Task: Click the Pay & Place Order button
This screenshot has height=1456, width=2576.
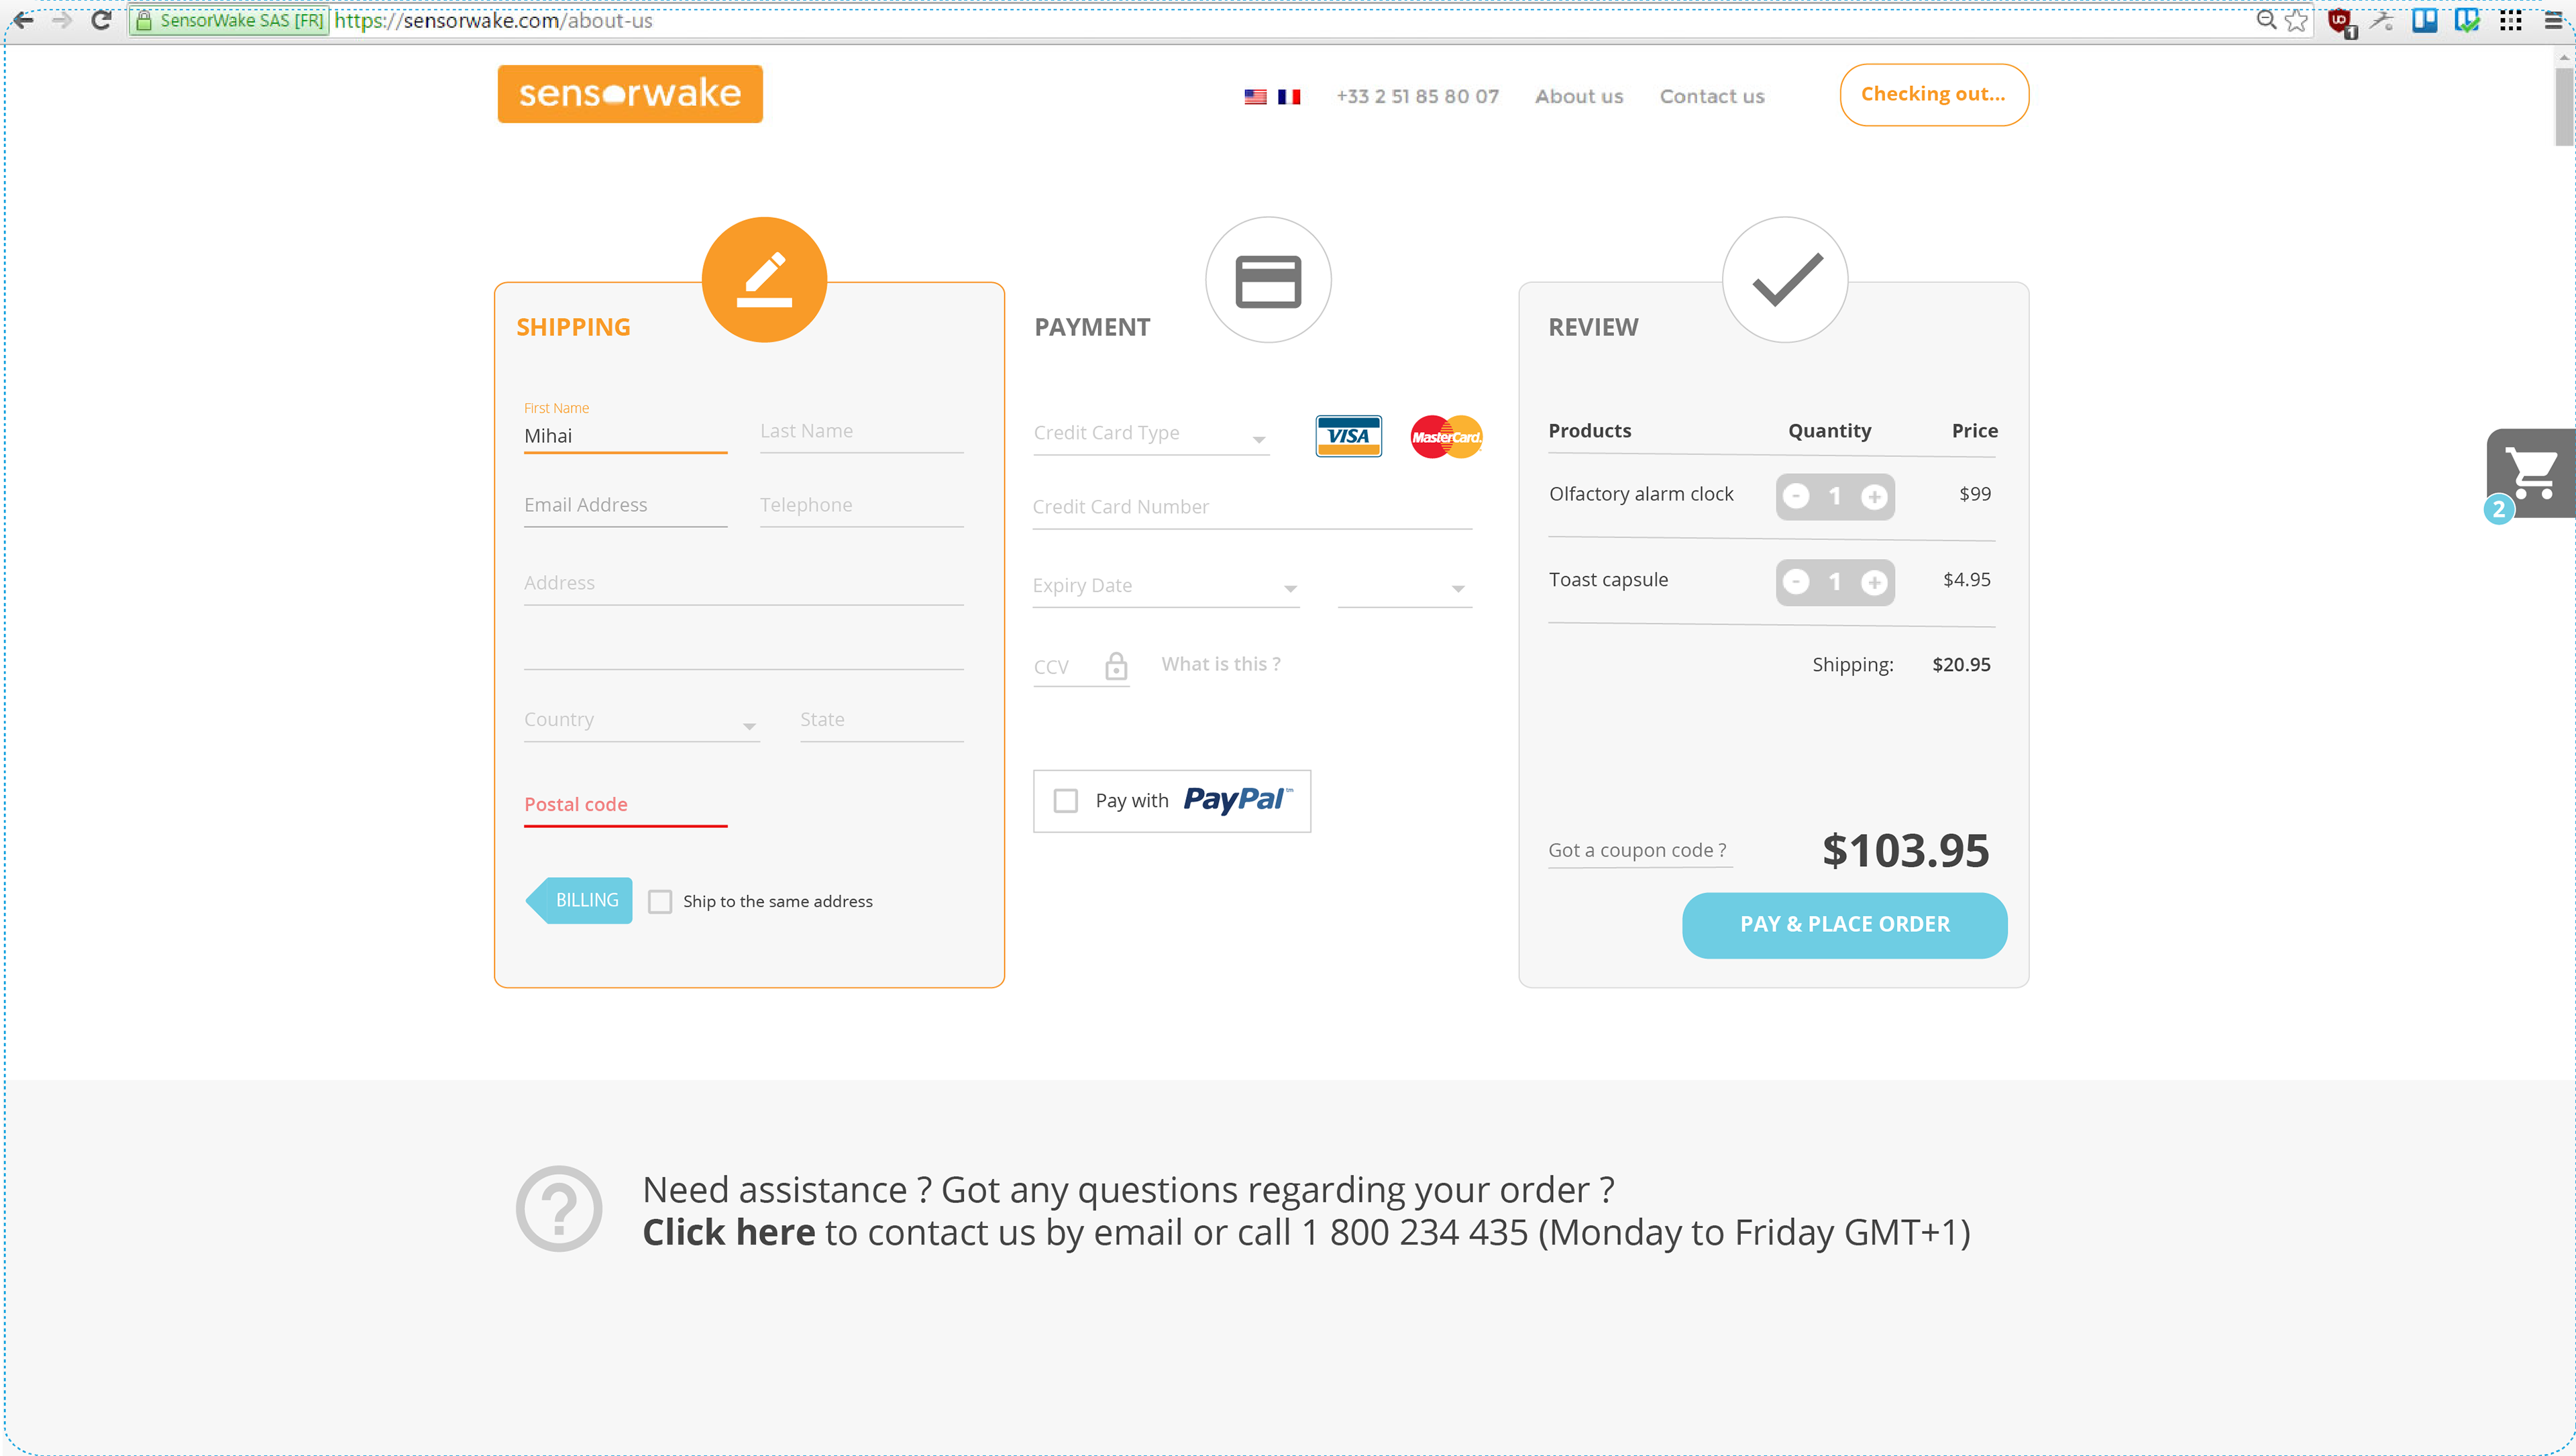Action: pyautogui.click(x=1844, y=925)
